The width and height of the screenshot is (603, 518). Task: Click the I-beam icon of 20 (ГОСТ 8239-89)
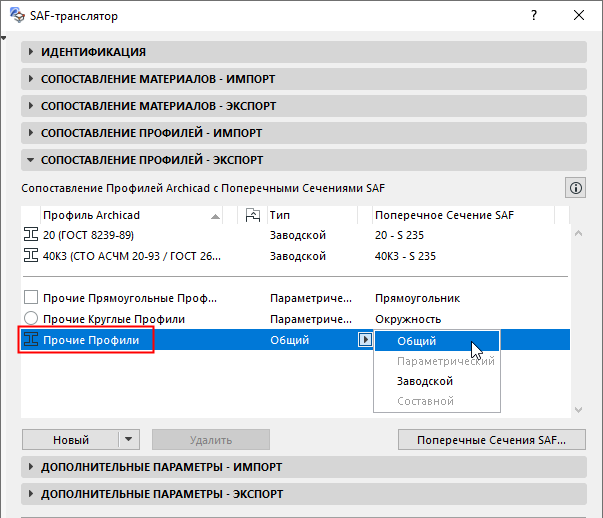click(x=31, y=234)
